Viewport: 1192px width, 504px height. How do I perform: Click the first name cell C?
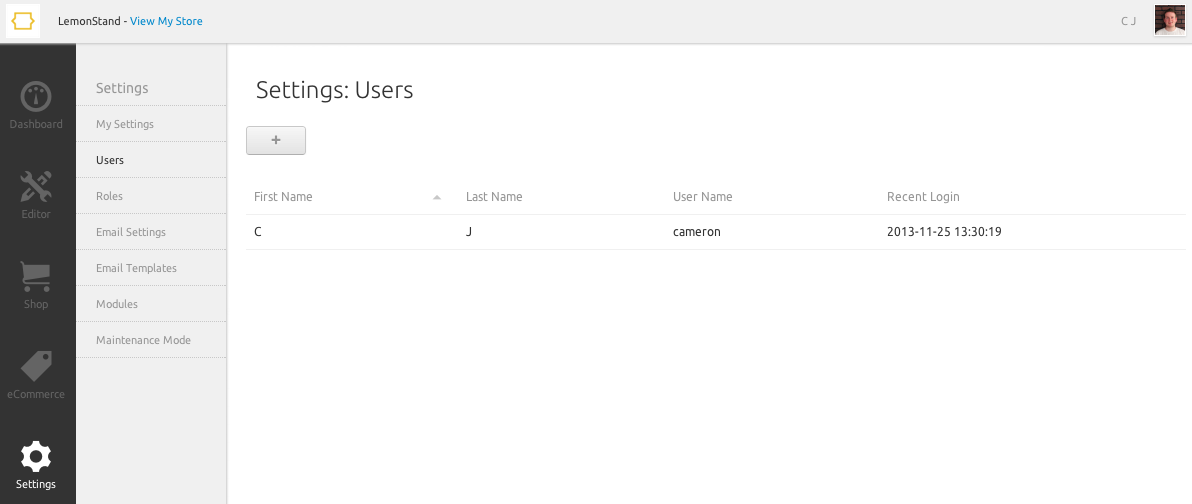[x=258, y=232]
